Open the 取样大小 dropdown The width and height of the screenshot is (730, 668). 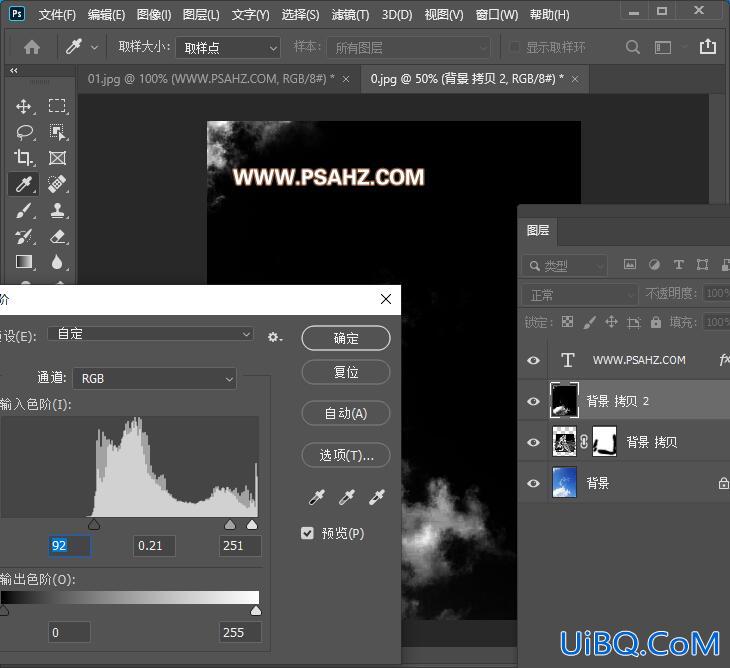point(228,47)
